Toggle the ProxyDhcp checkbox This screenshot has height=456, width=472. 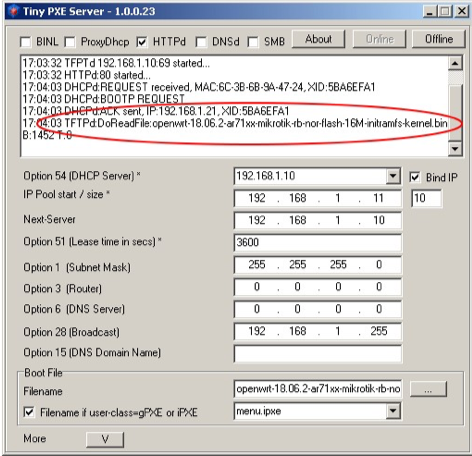(x=70, y=42)
